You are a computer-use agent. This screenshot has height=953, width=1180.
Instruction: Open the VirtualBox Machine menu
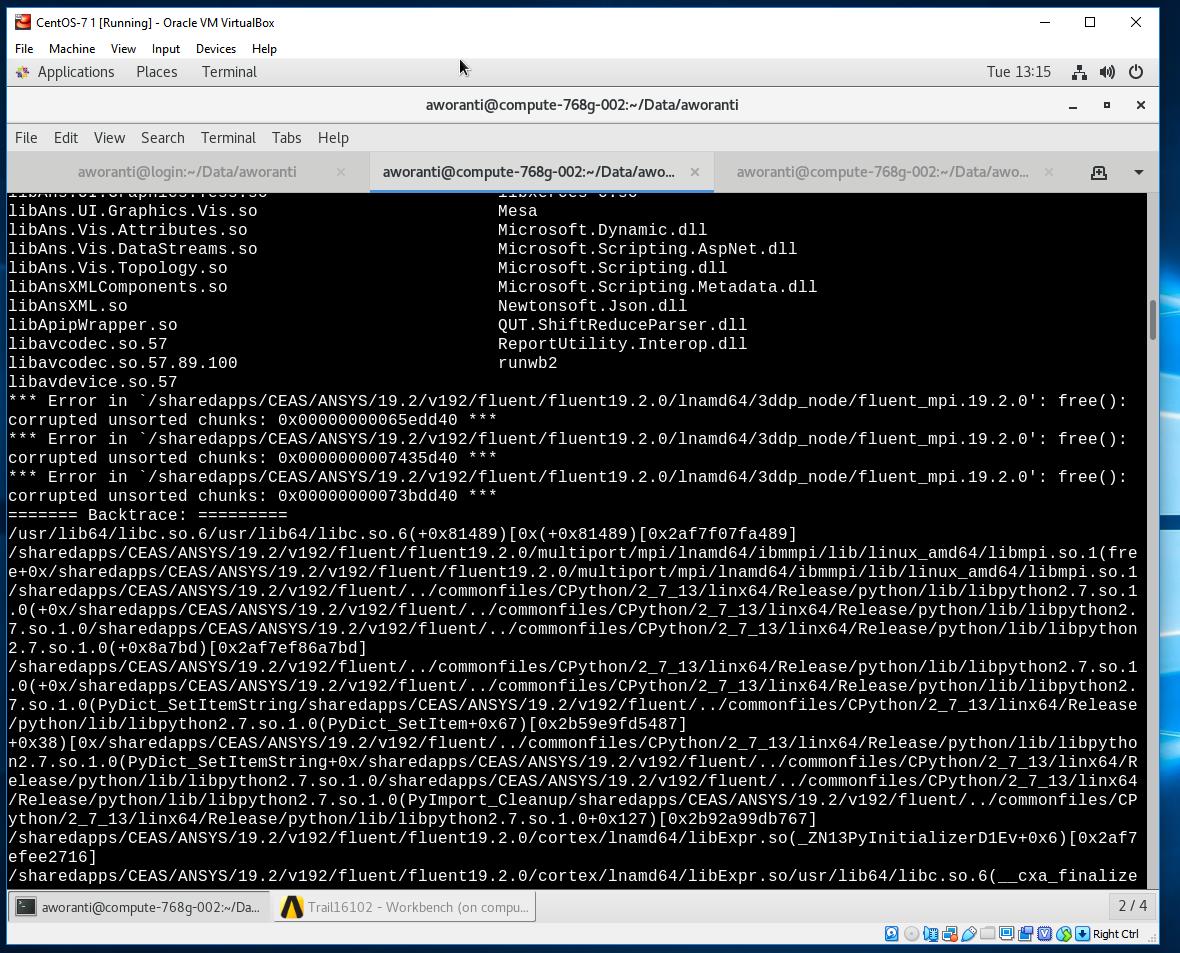coord(72,49)
